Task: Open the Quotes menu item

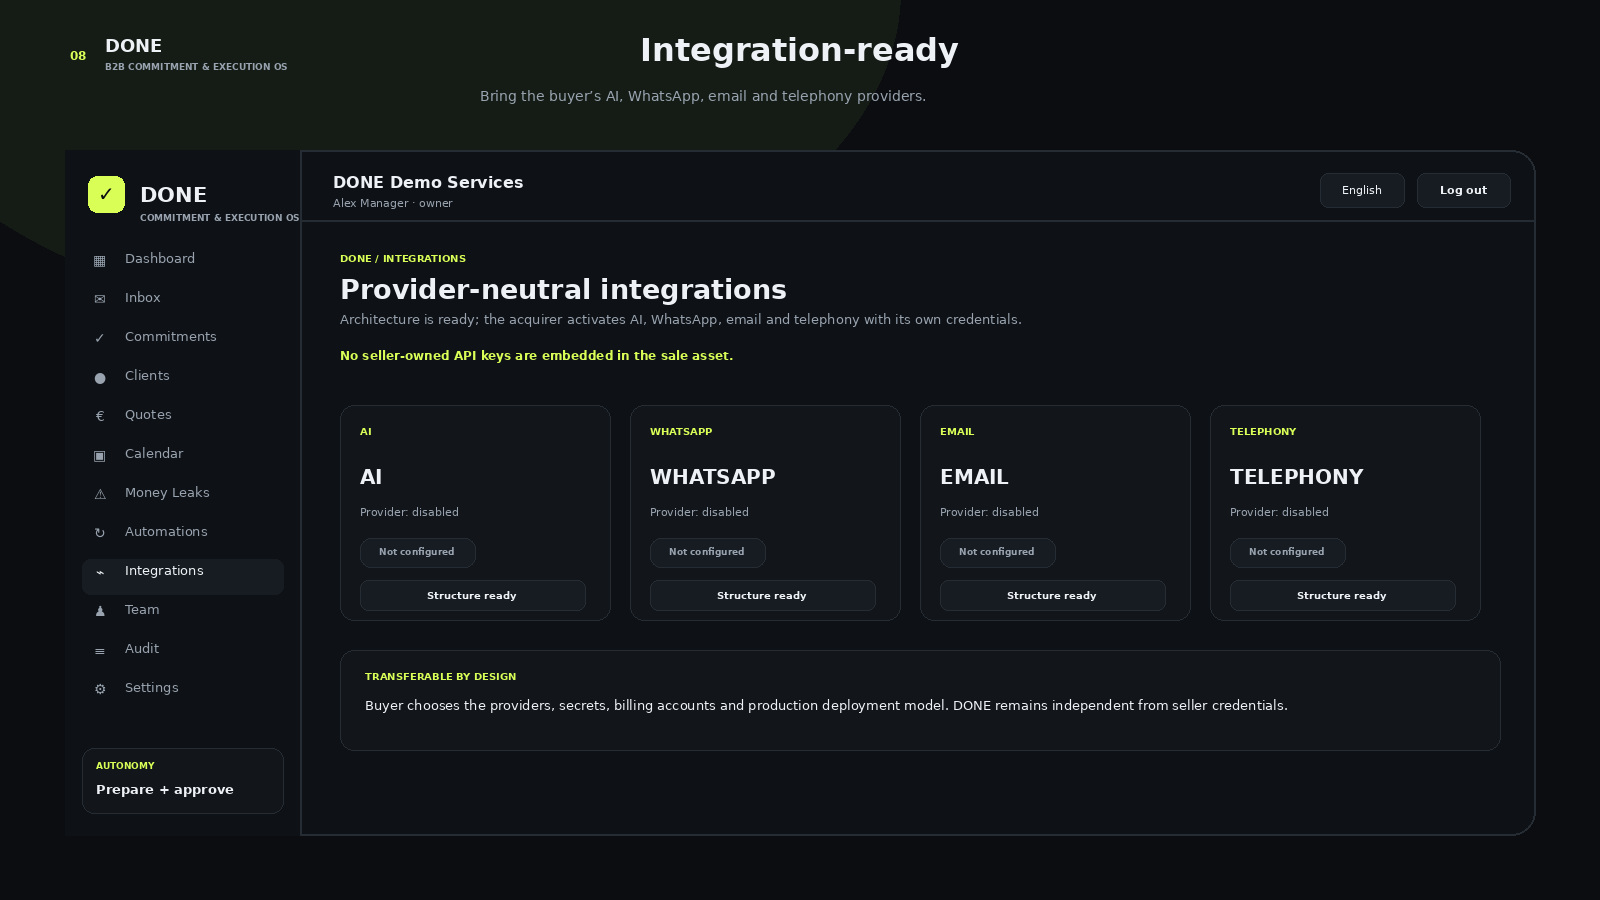Action: coord(183,415)
